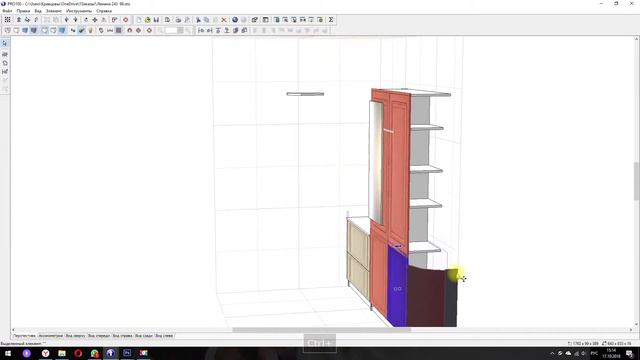640x360 pixels.
Task: Click the printer icon in the toolbar
Action: pos(178,20)
